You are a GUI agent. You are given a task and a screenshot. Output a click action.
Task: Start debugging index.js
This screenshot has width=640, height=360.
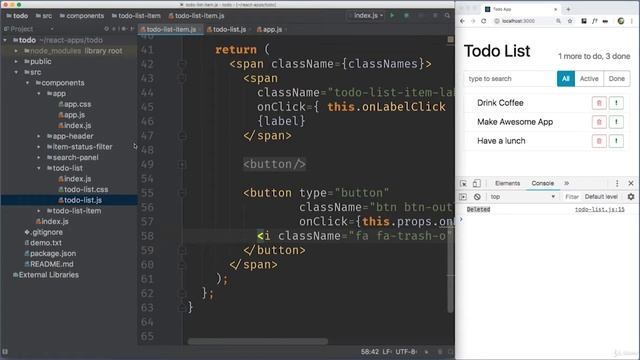[406, 16]
